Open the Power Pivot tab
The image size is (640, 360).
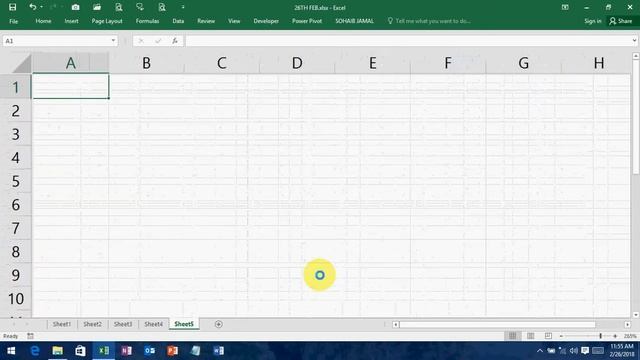pyautogui.click(x=307, y=21)
